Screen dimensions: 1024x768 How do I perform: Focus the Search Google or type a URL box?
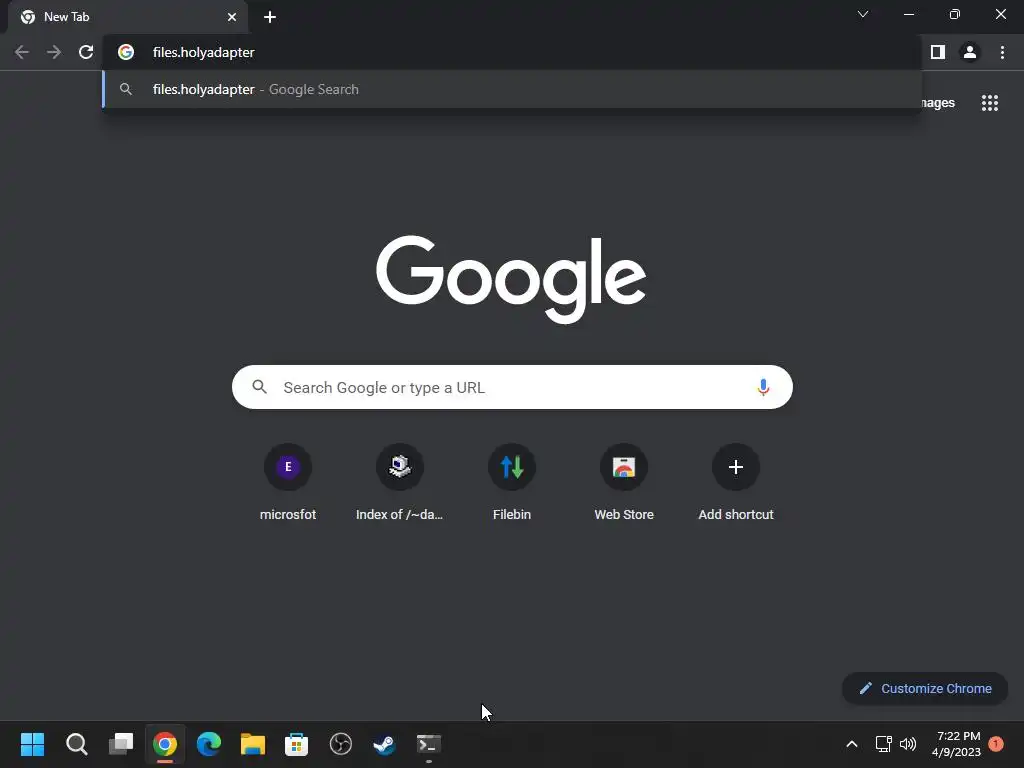tap(512, 387)
